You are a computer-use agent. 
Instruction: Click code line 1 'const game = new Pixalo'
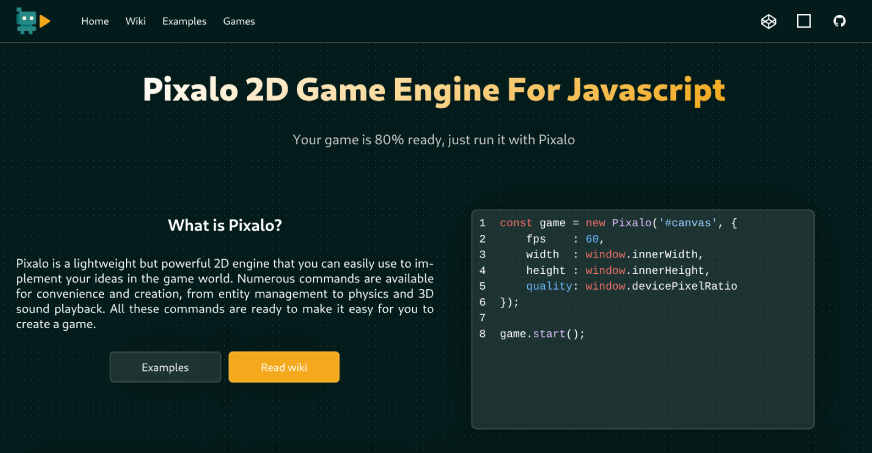618,223
